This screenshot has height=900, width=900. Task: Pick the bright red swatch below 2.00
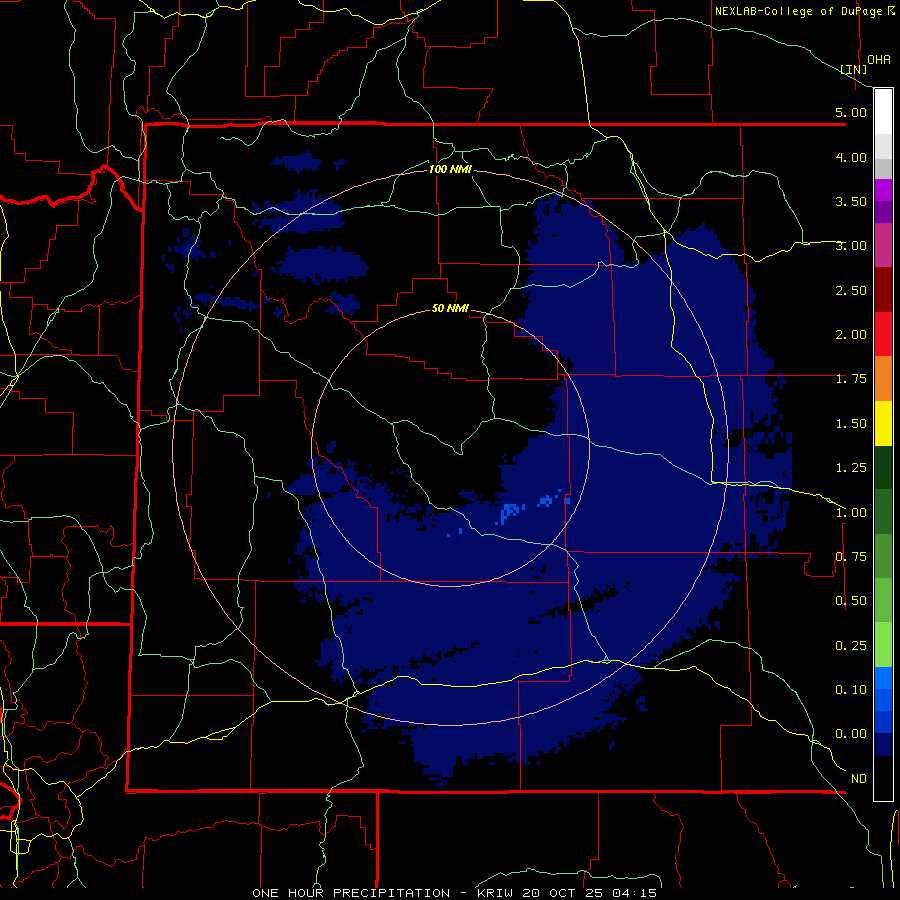click(883, 334)
